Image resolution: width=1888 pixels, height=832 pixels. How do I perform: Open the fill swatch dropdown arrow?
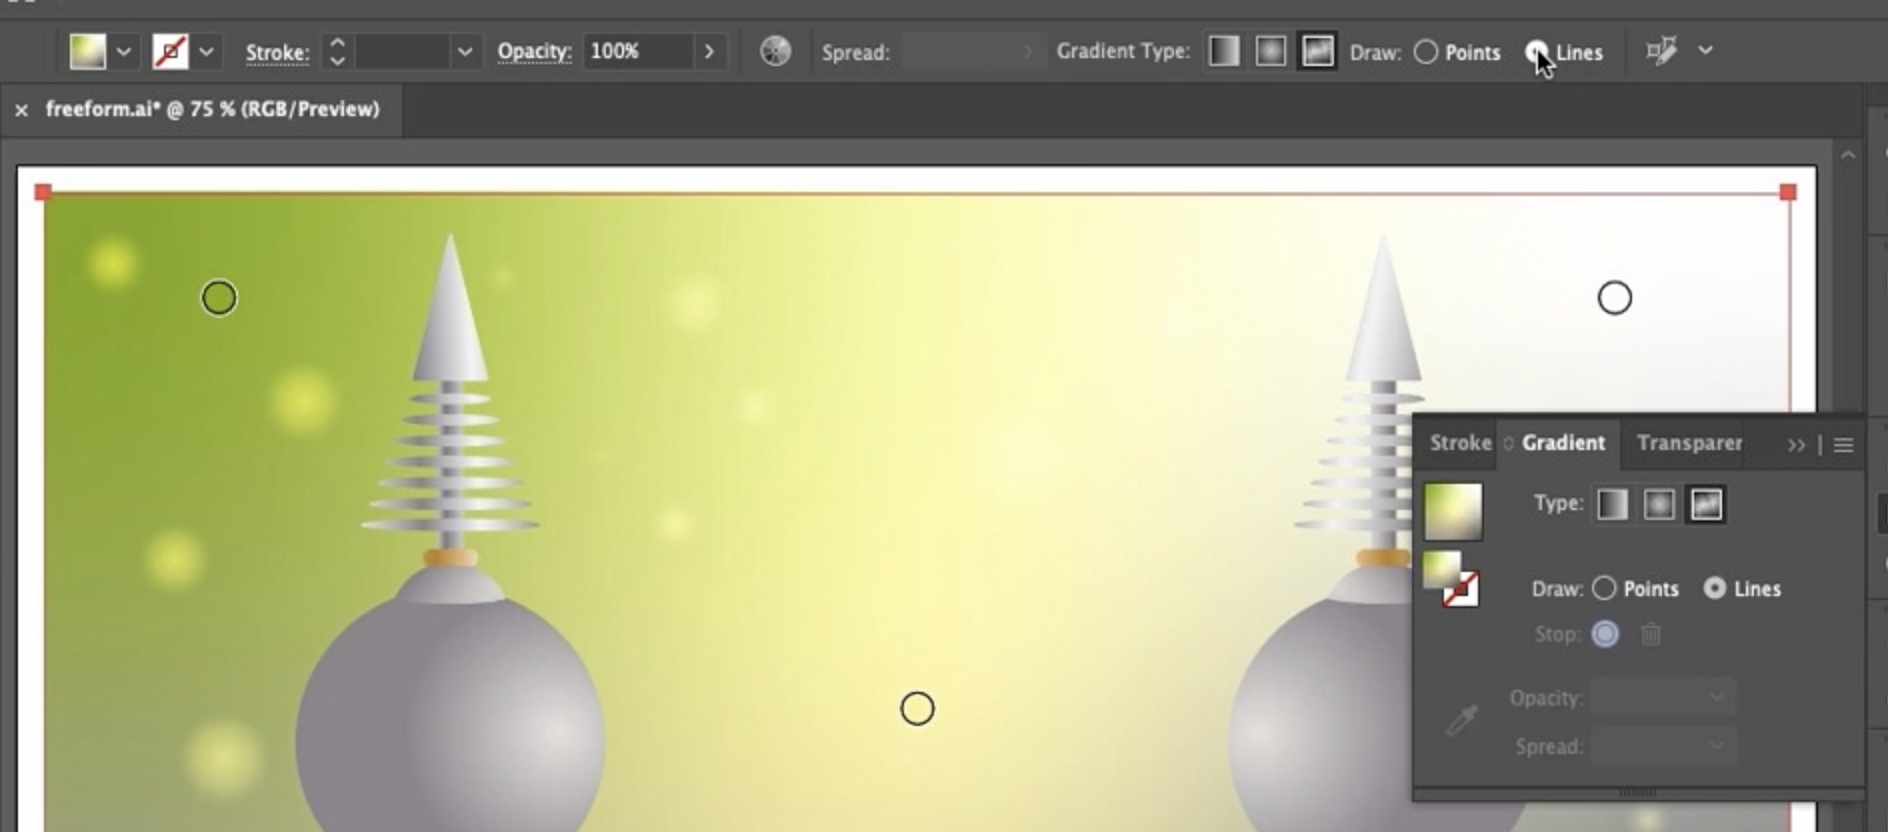pyautogui.click(x=123, y=51)
